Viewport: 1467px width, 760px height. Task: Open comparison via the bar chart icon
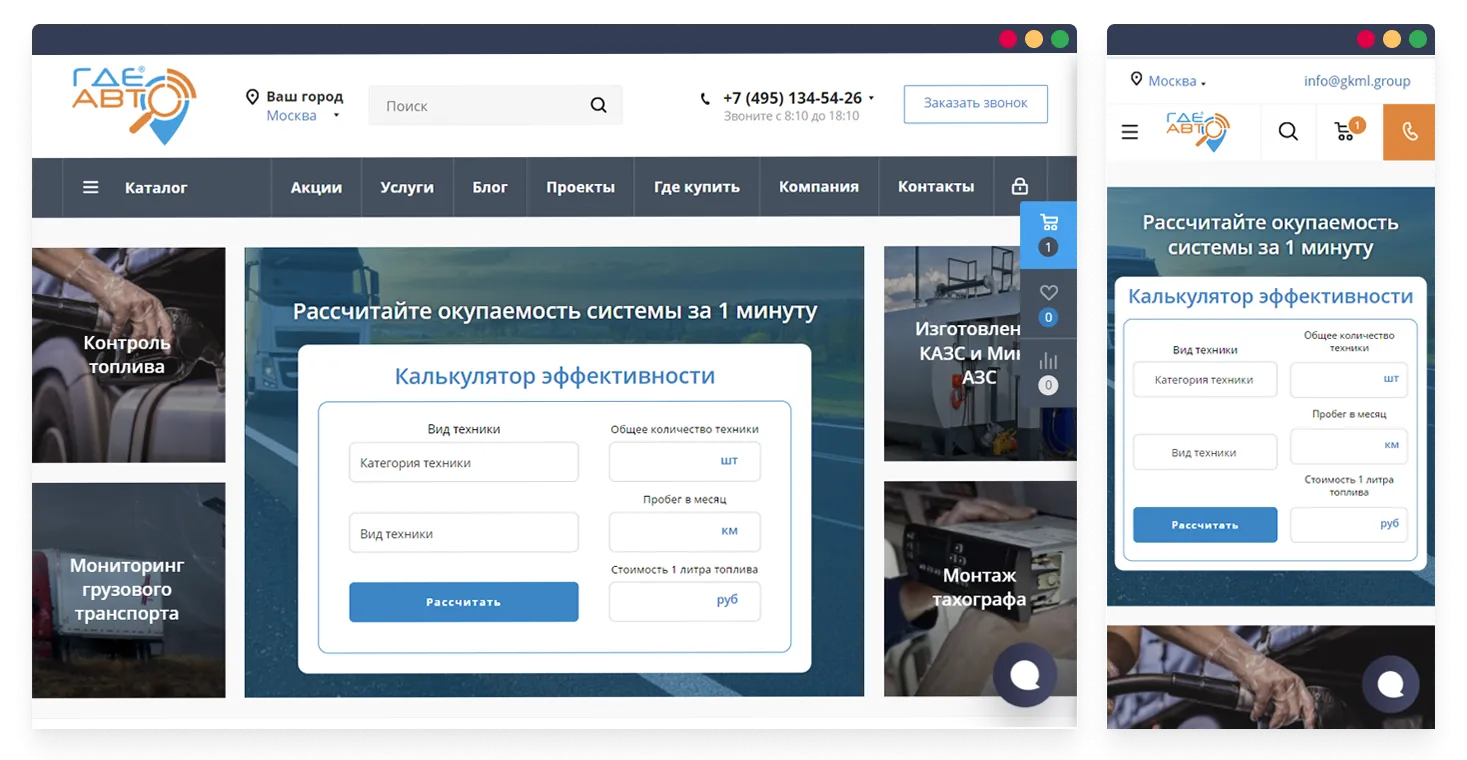(1048, 361)
